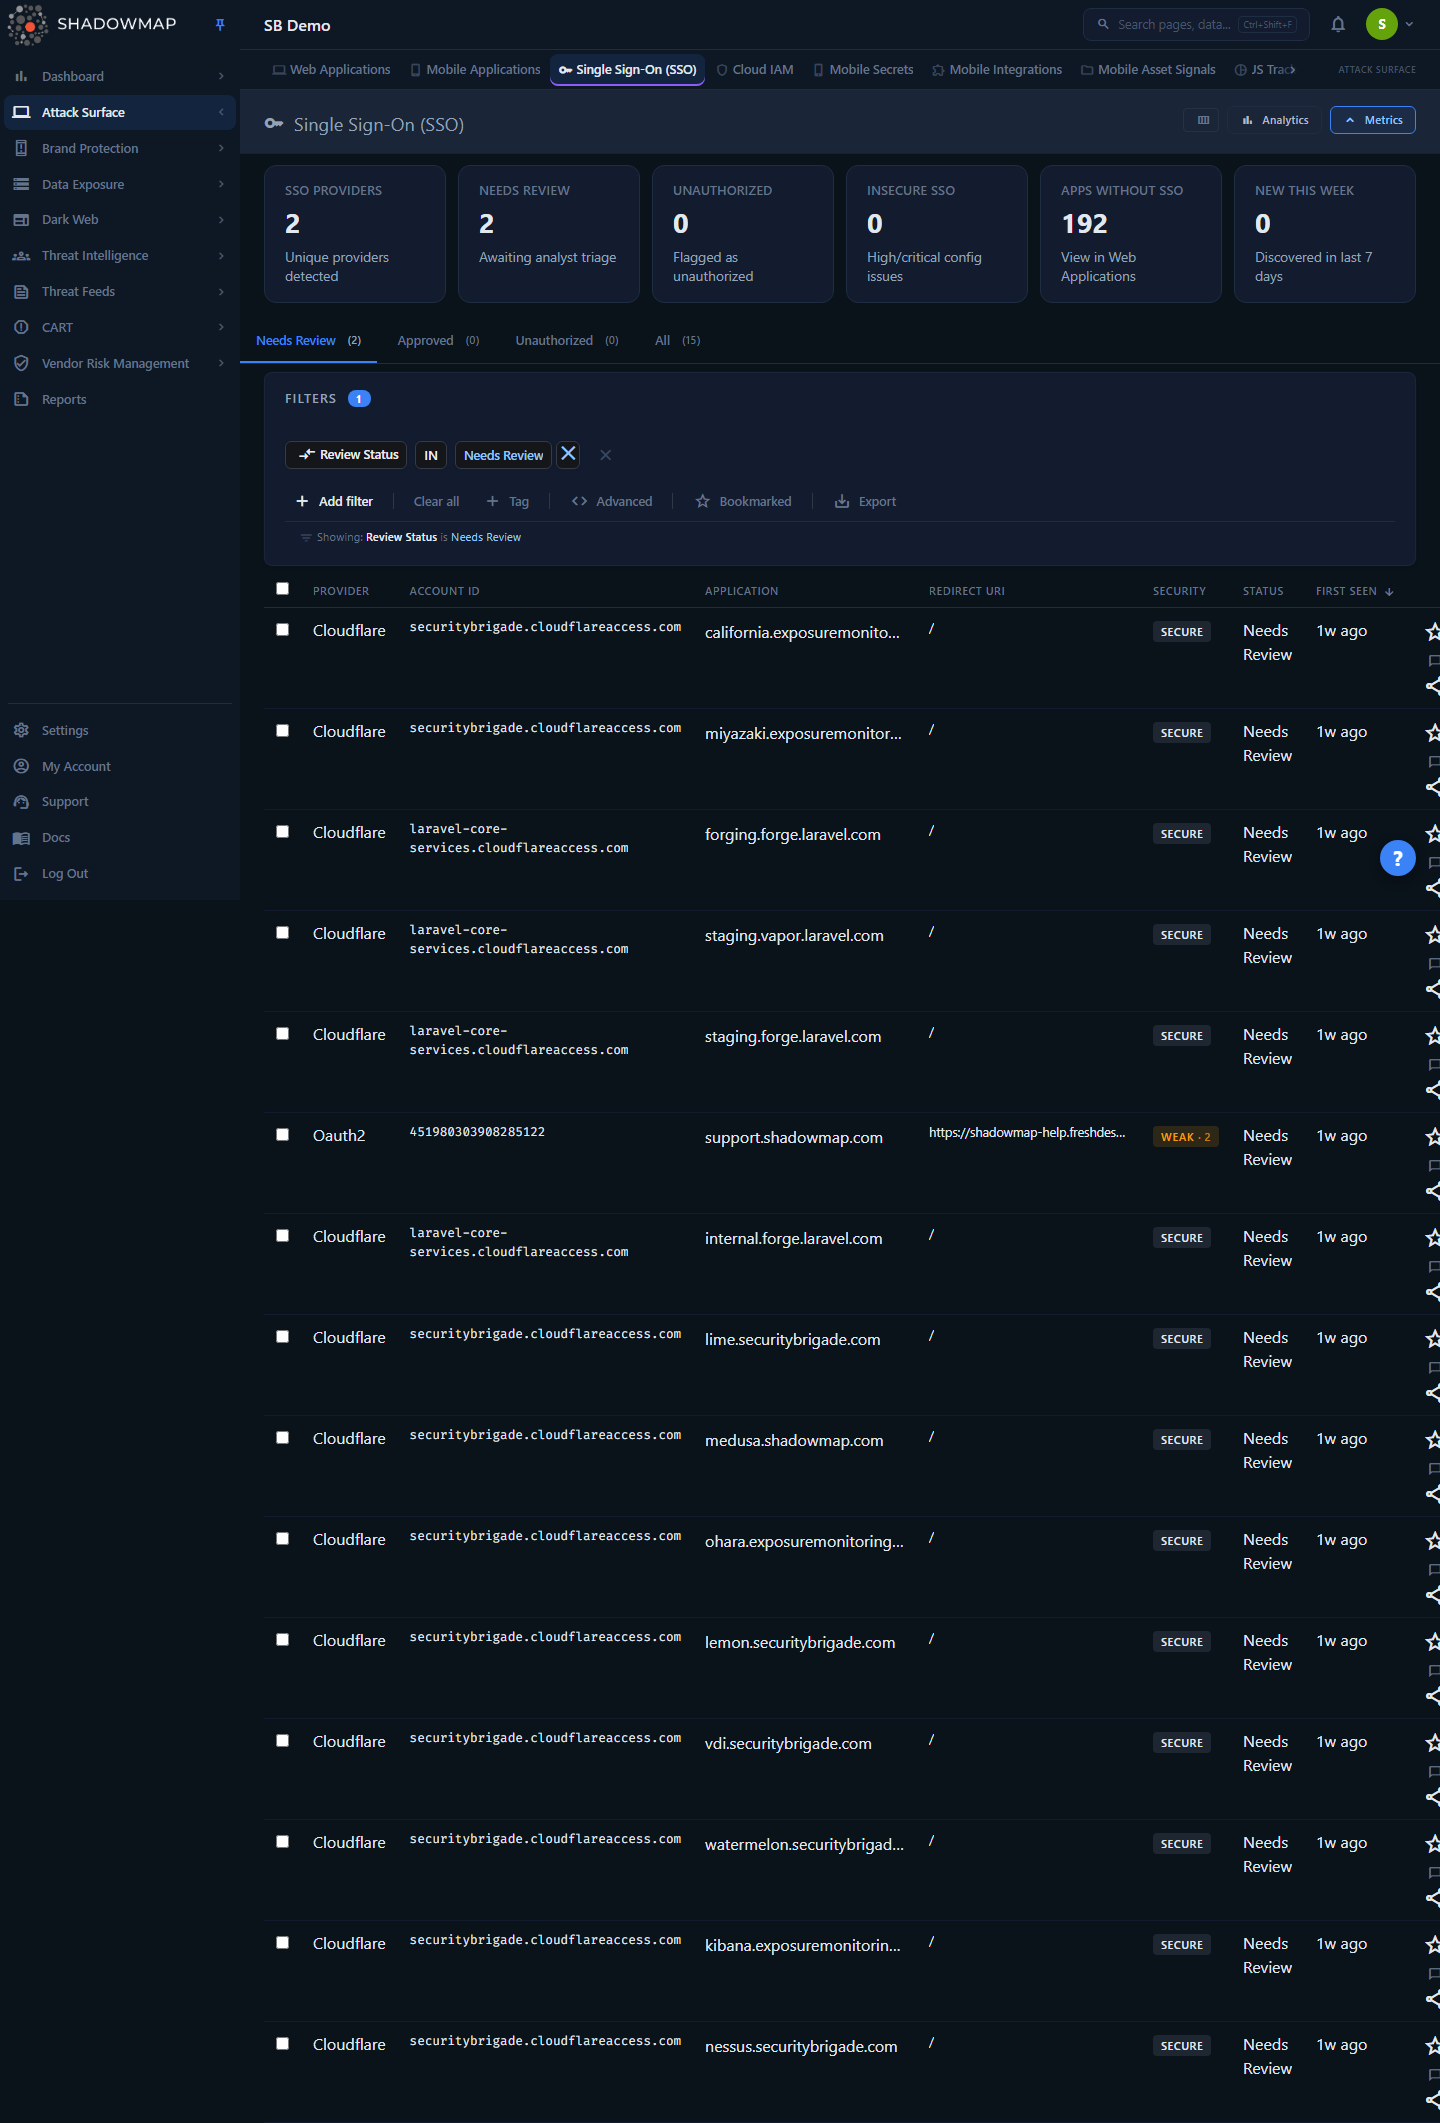
Task: Click Clear all filters
Action: point(436,502)
